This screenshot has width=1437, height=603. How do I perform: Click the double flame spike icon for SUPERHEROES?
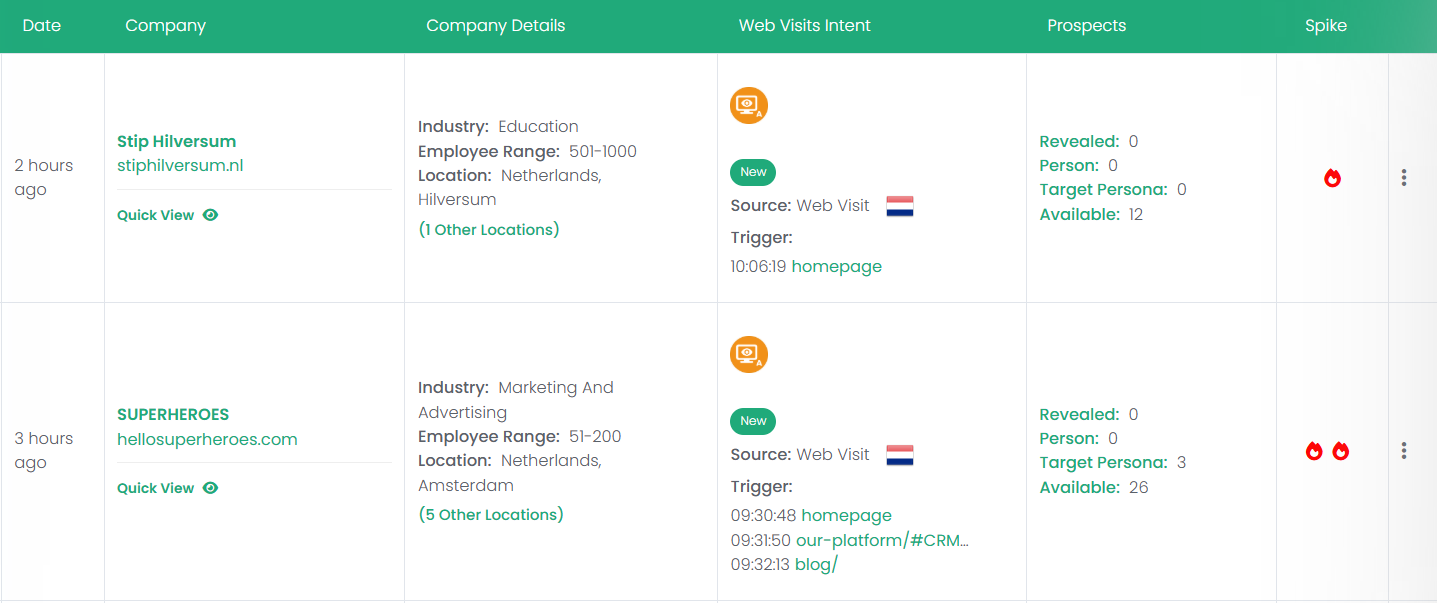(1327, 451)
